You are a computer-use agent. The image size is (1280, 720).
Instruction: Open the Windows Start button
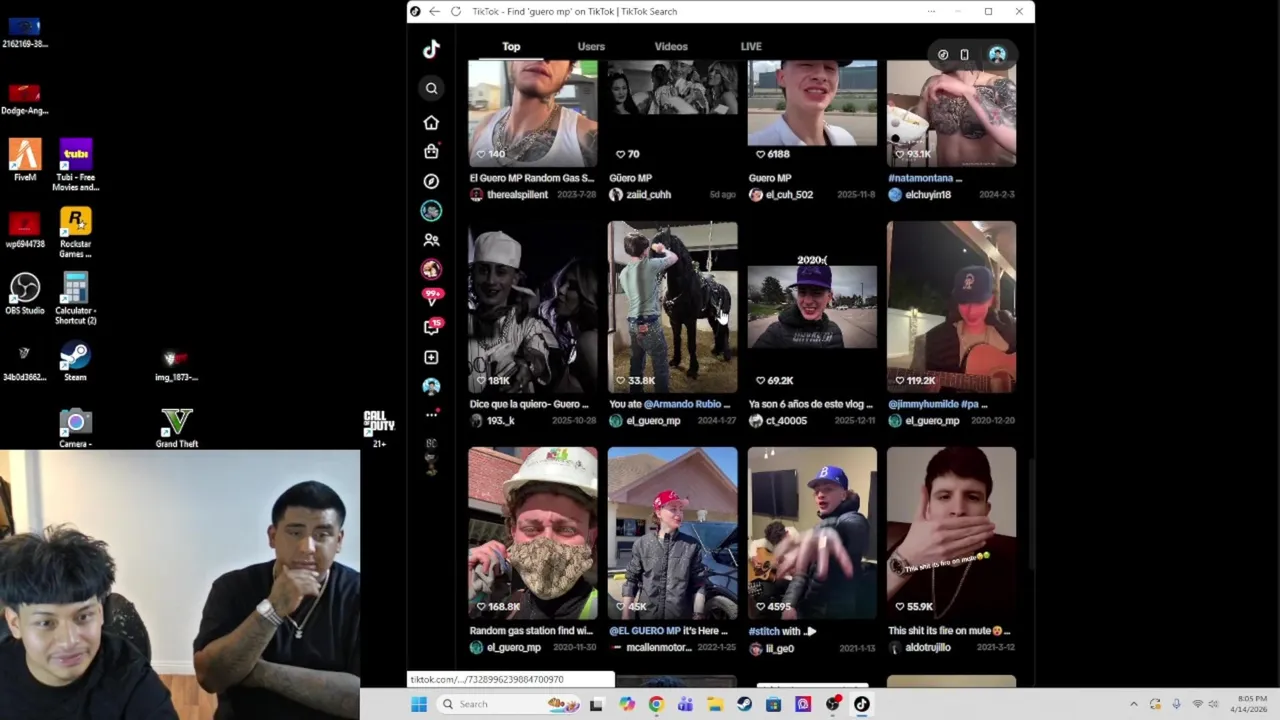coord(419,704)
